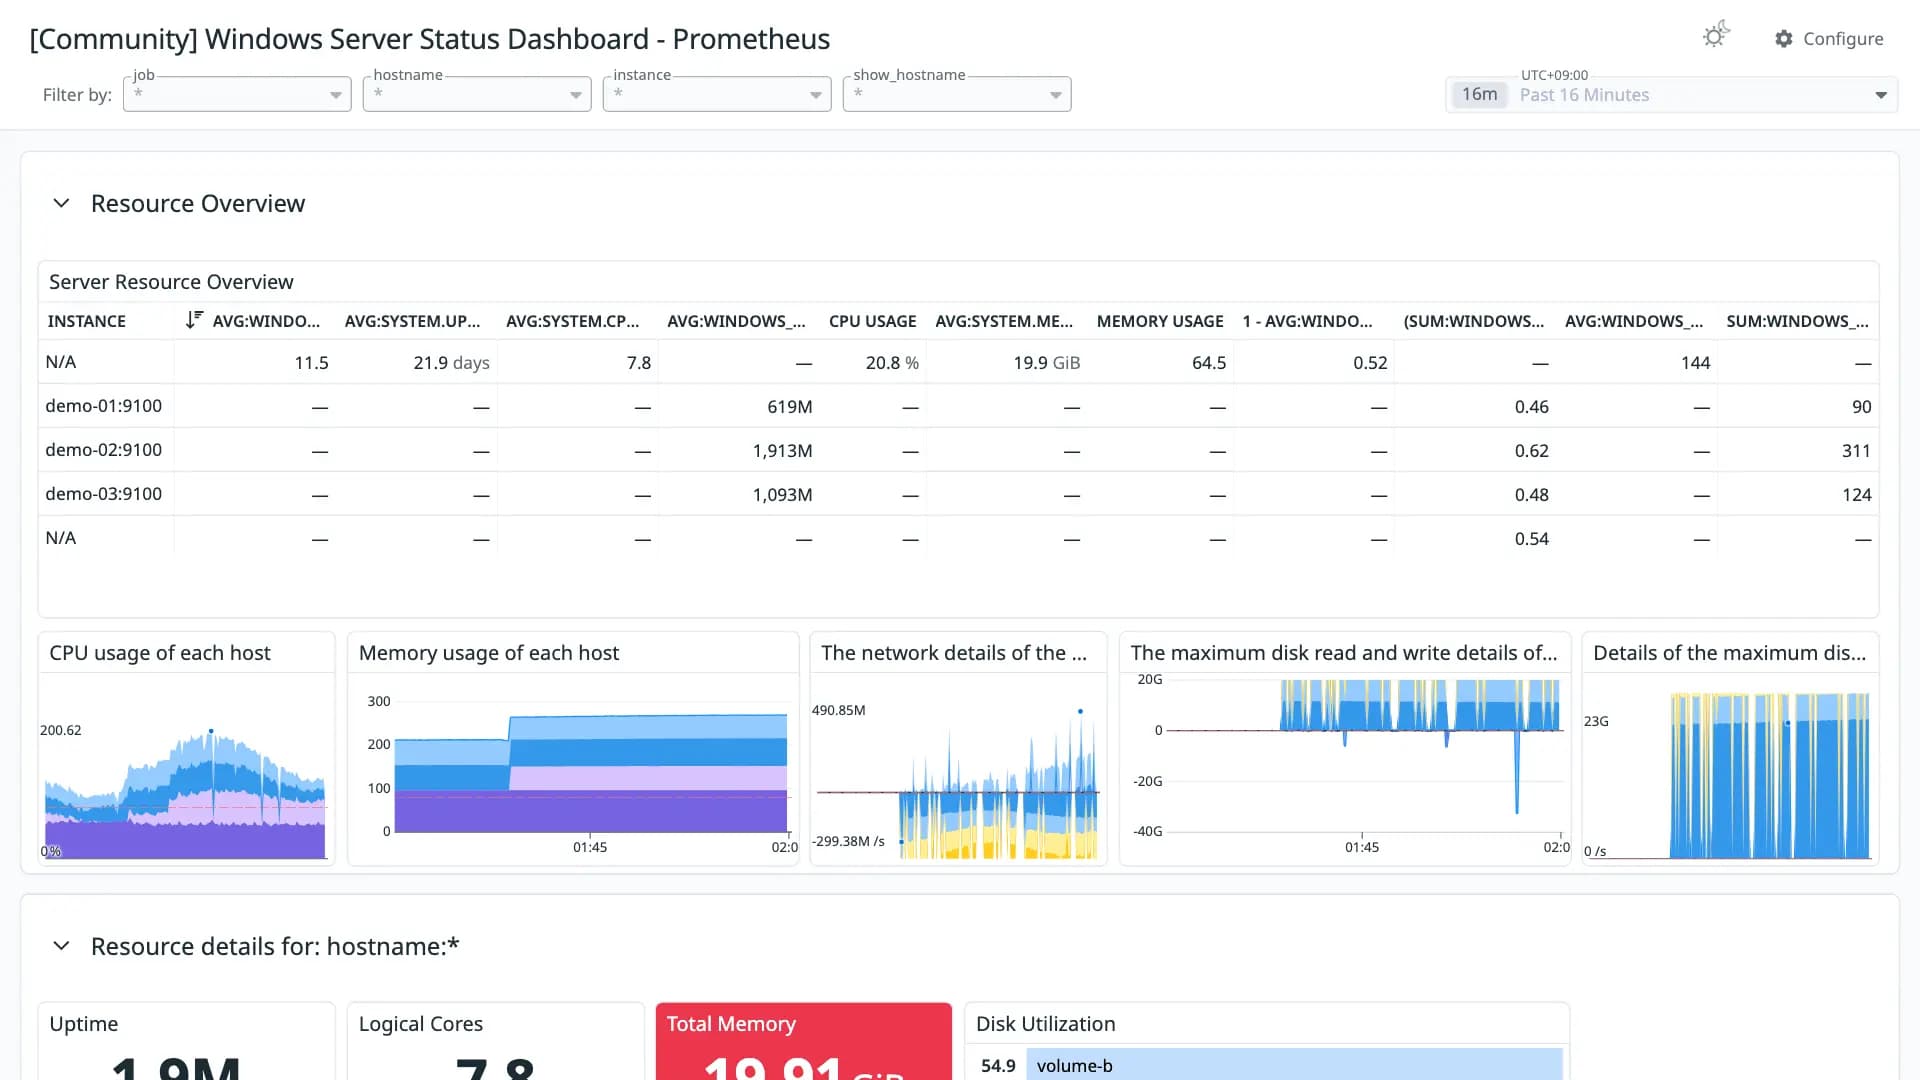1920x1080 pixels.
Task: Click the (SUM:WINDOWS... column header
Action: (x=1474, y=321)
